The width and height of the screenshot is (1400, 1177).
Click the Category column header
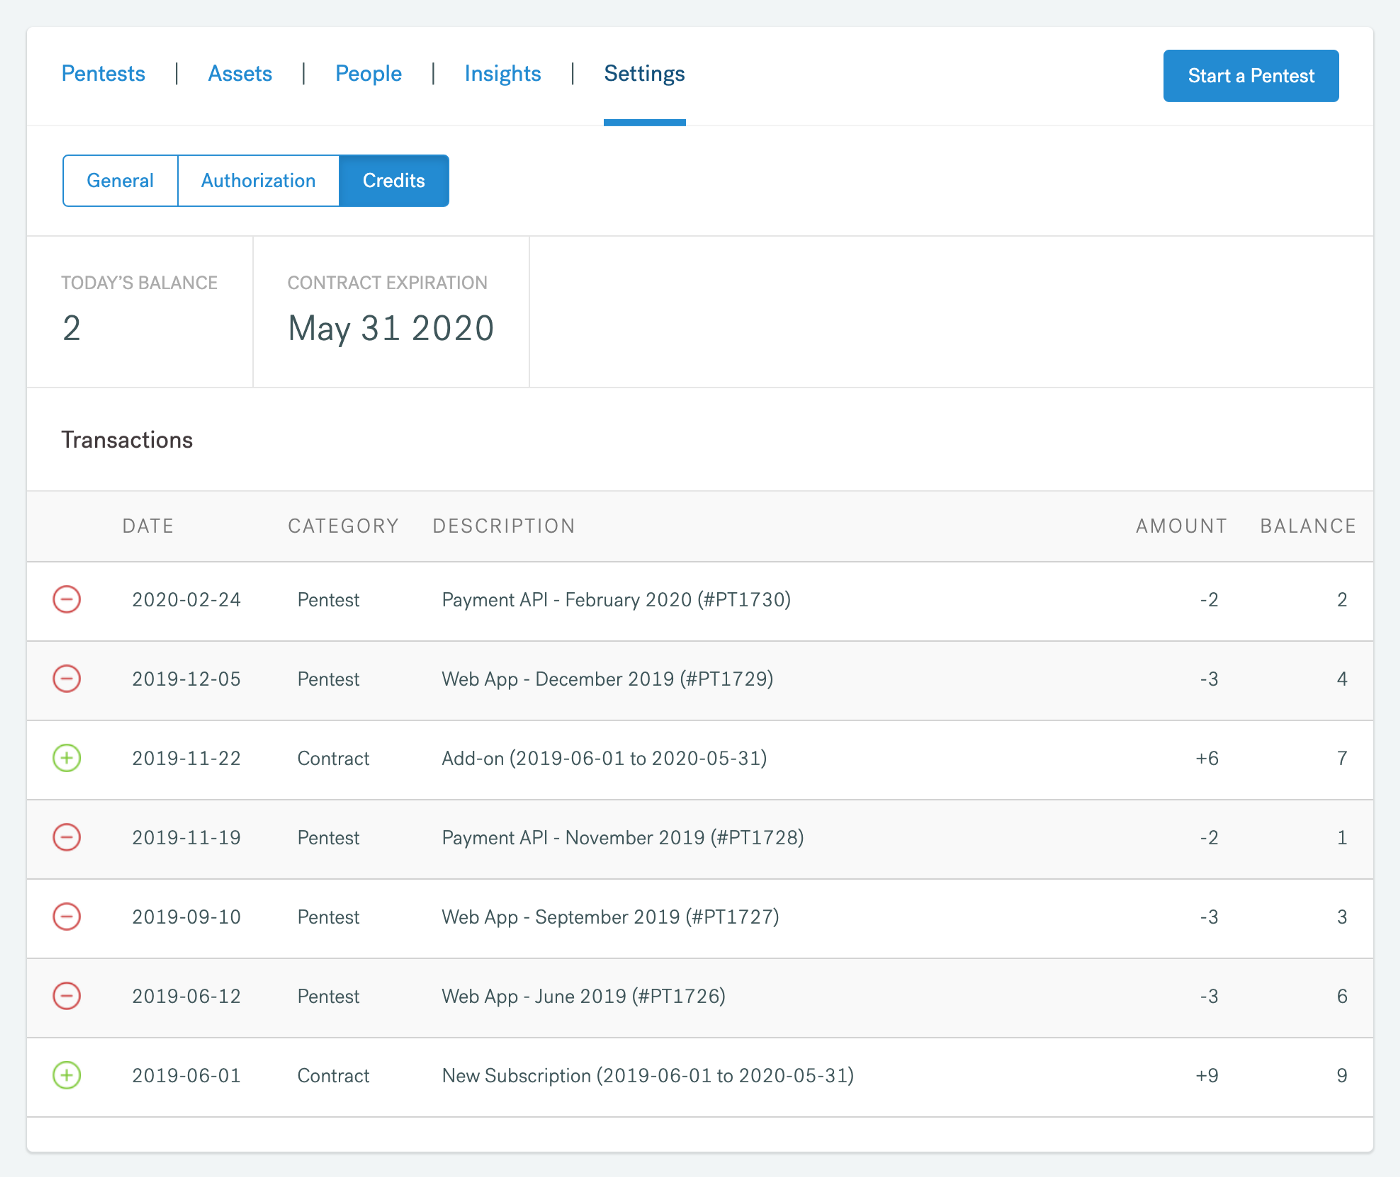click(343, 526)
